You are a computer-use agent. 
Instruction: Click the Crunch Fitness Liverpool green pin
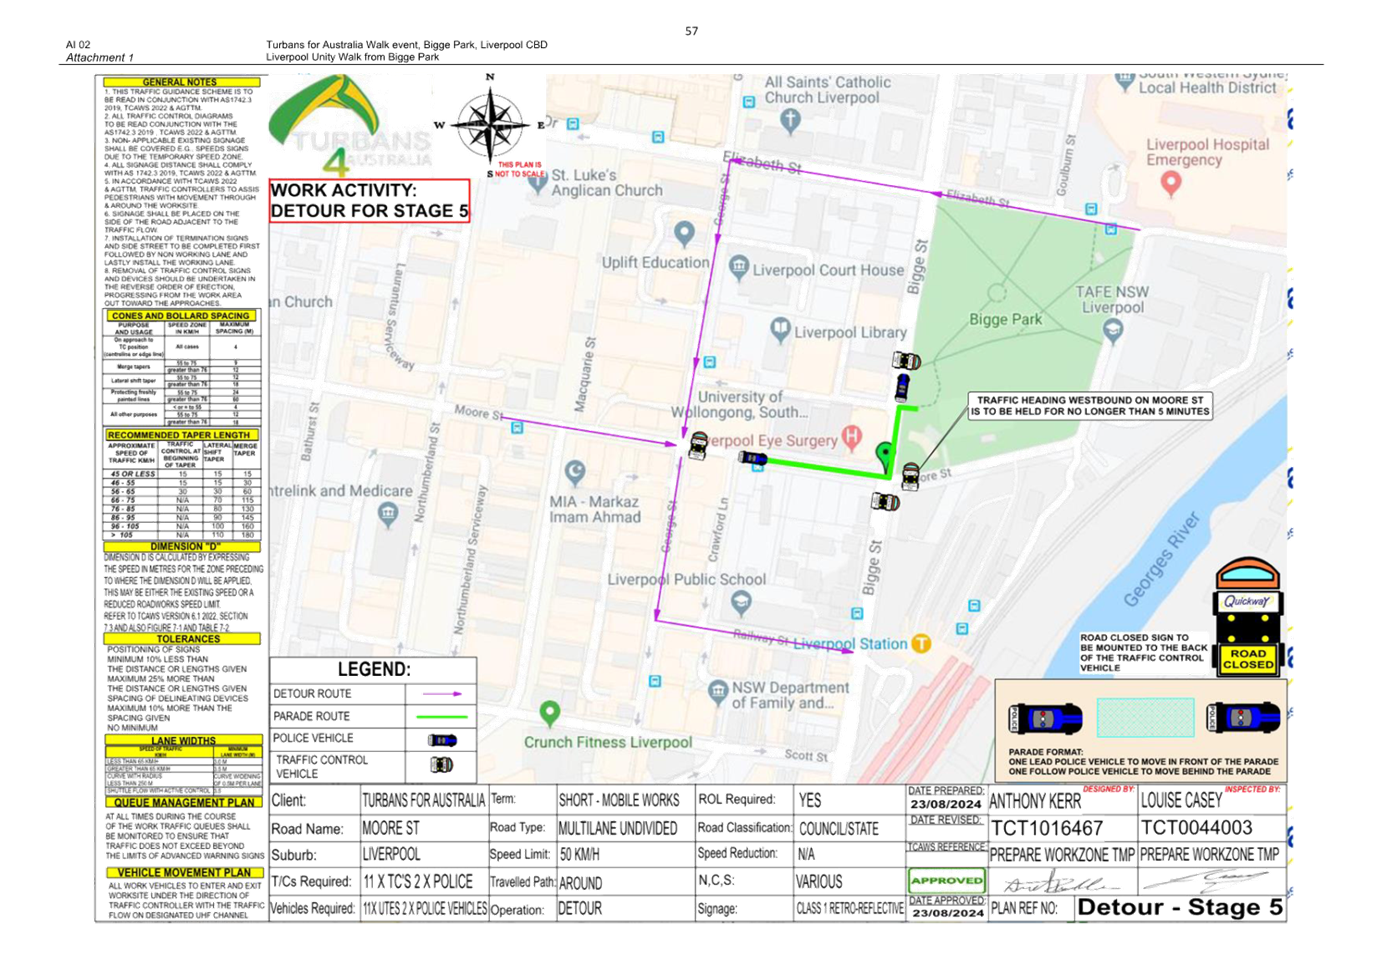click(549, 713)
